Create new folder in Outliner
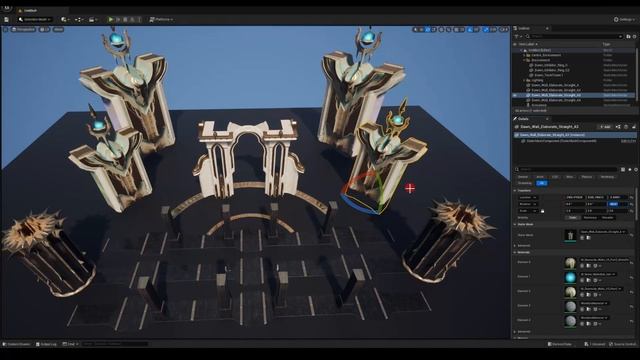 pos(628,36)
